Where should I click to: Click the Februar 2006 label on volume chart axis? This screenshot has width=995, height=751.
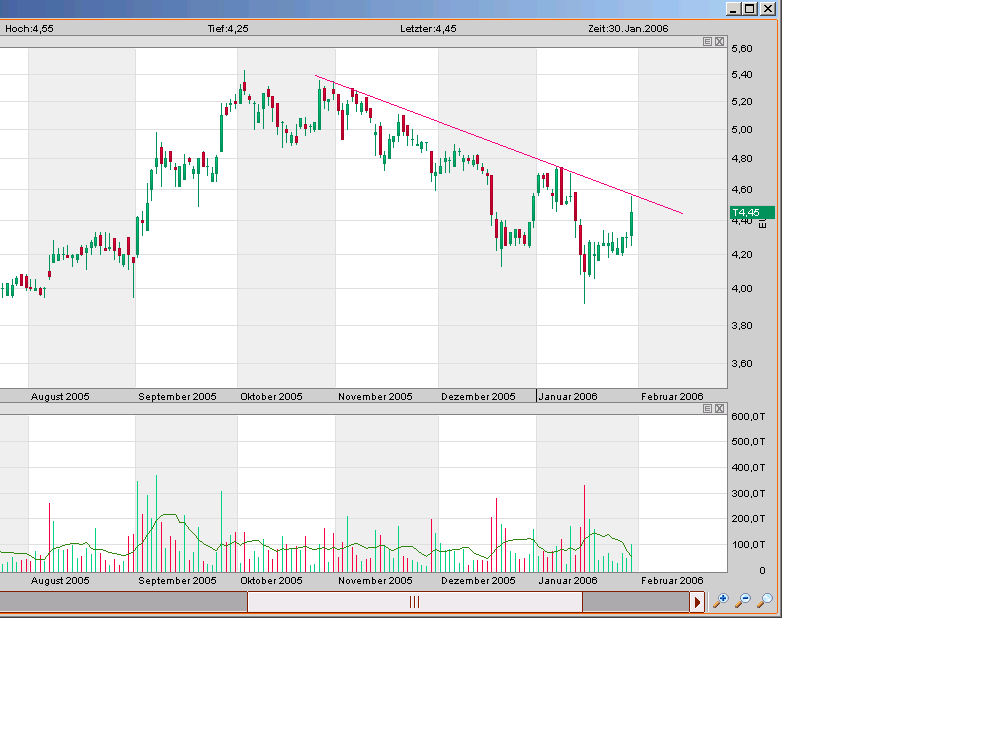point(672,580)
